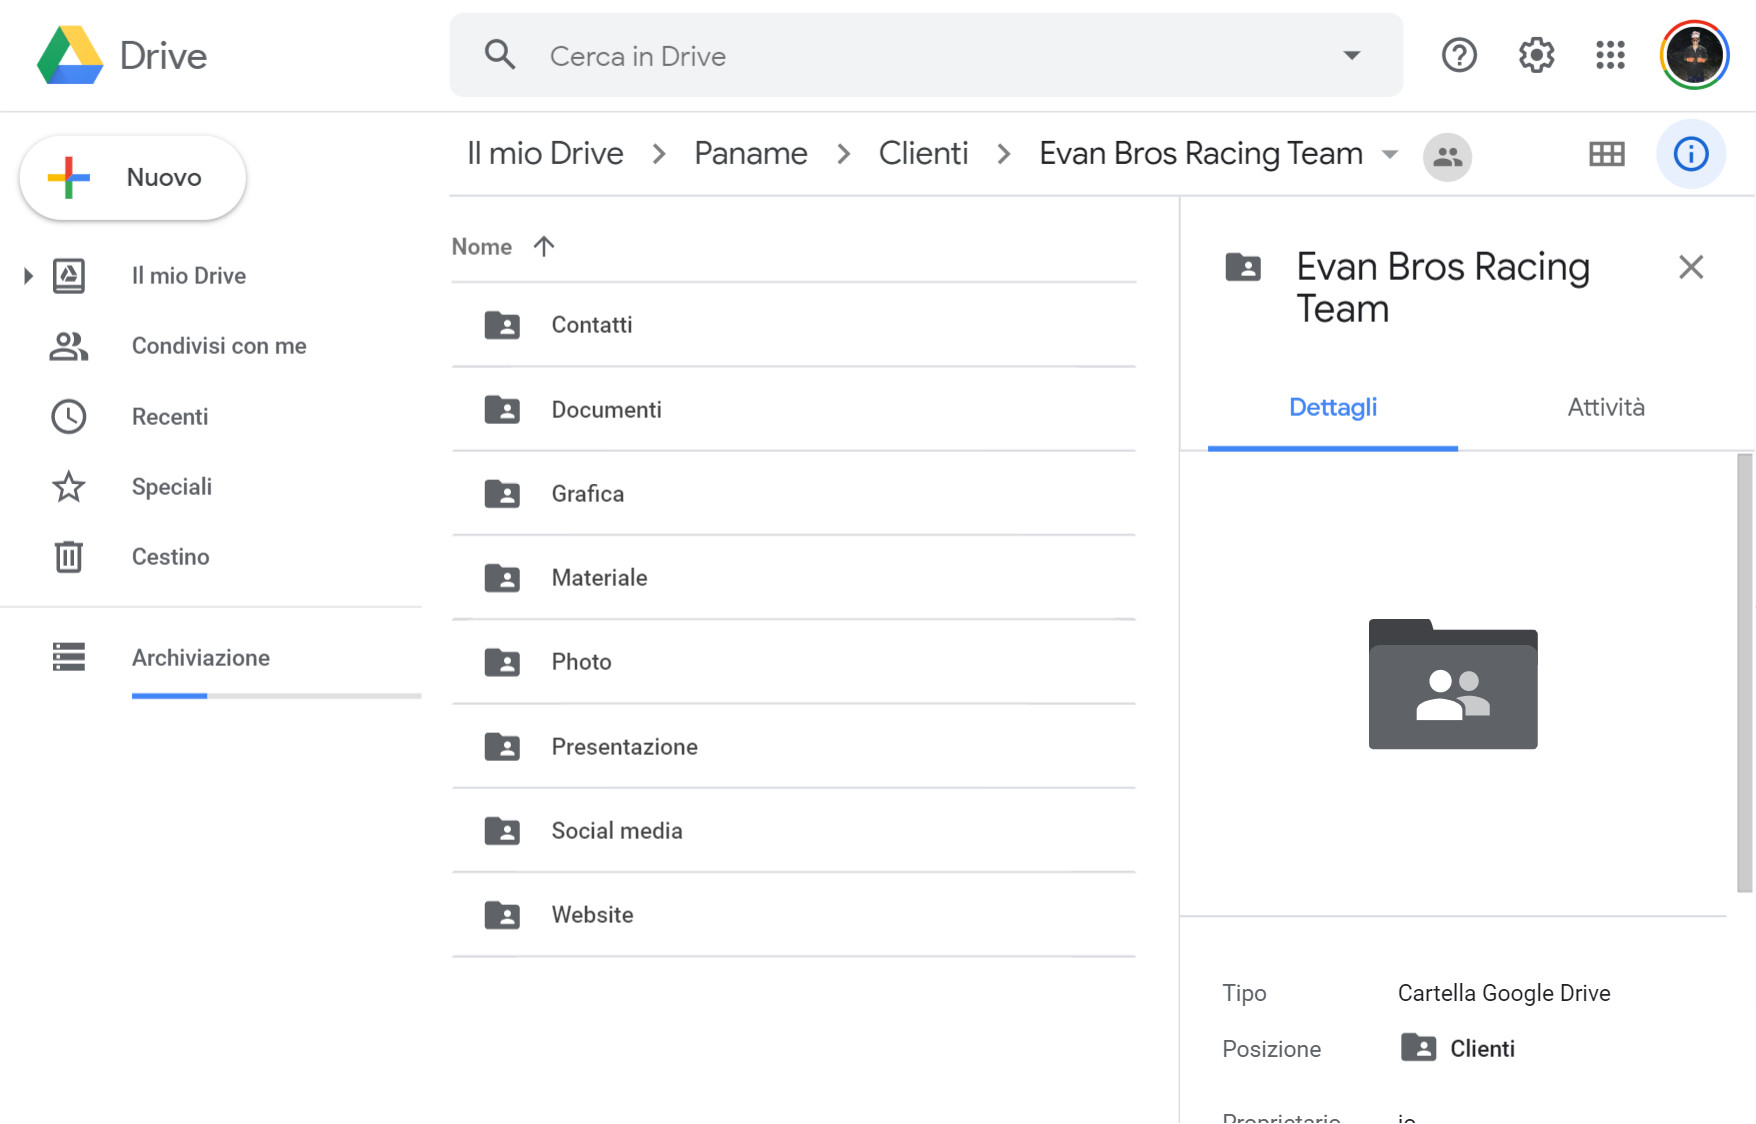Click the Condivisi con me people icon

coord(68,346)
